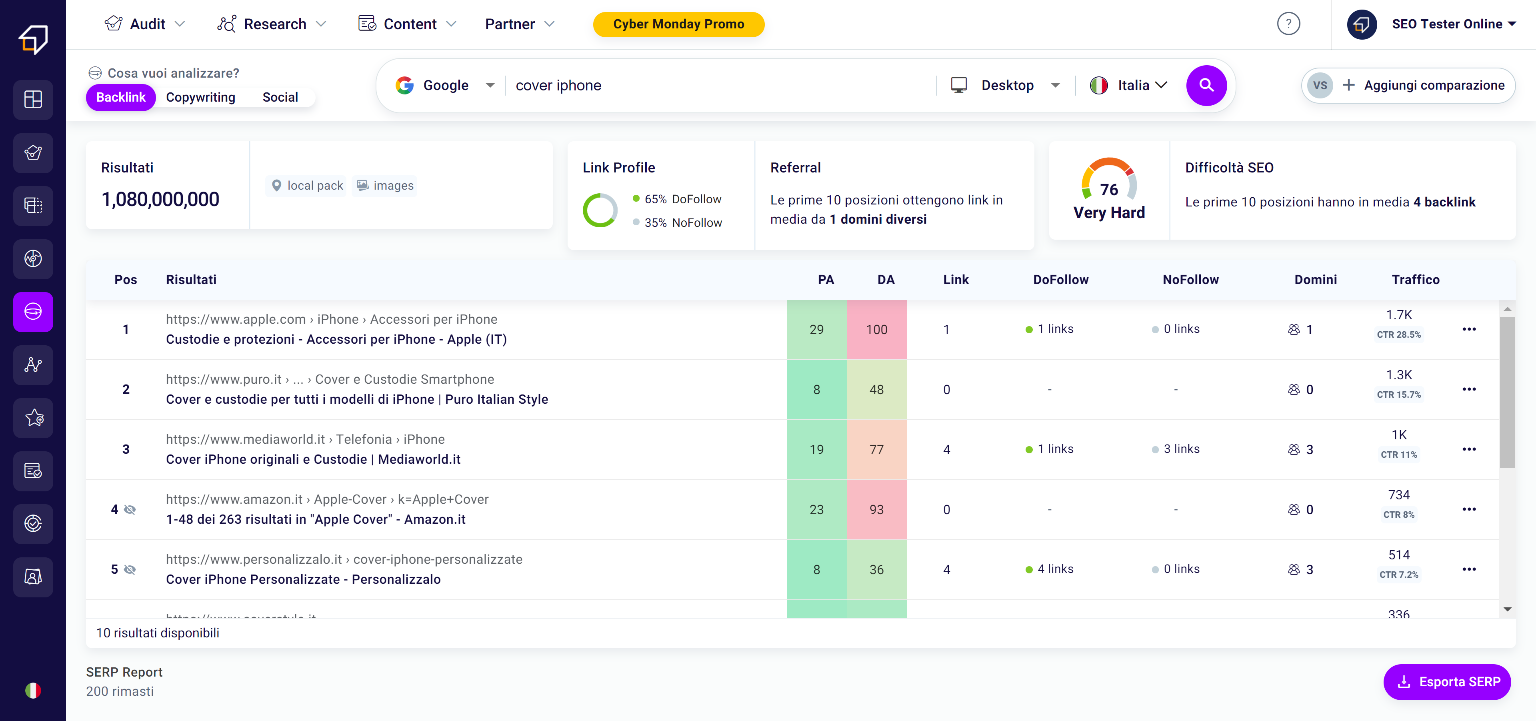Screen dimensions: 1536x721
Task: Click Aggiungi comparazione button
Action: click(1408, 85)
